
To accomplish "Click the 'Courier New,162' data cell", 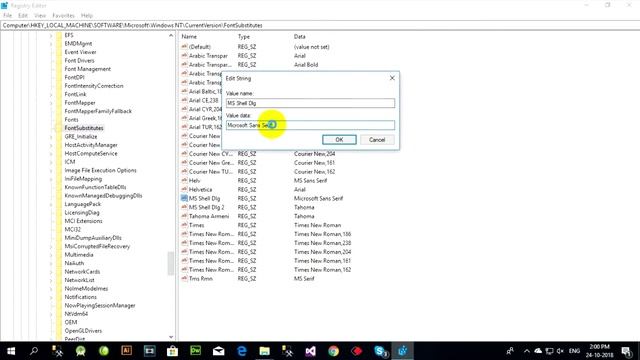I will tap(314, 171).
